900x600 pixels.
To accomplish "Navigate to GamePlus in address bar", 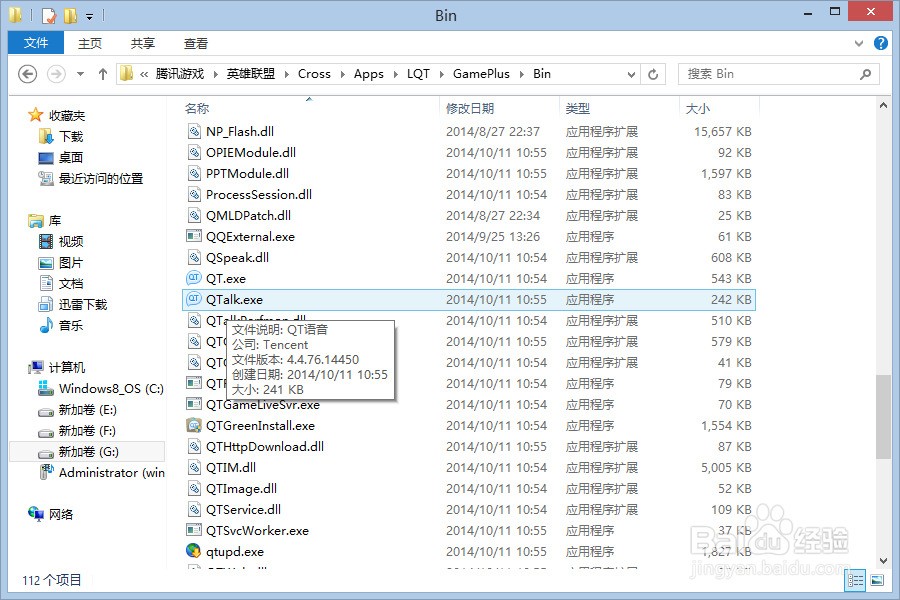I will coord(481,74).
